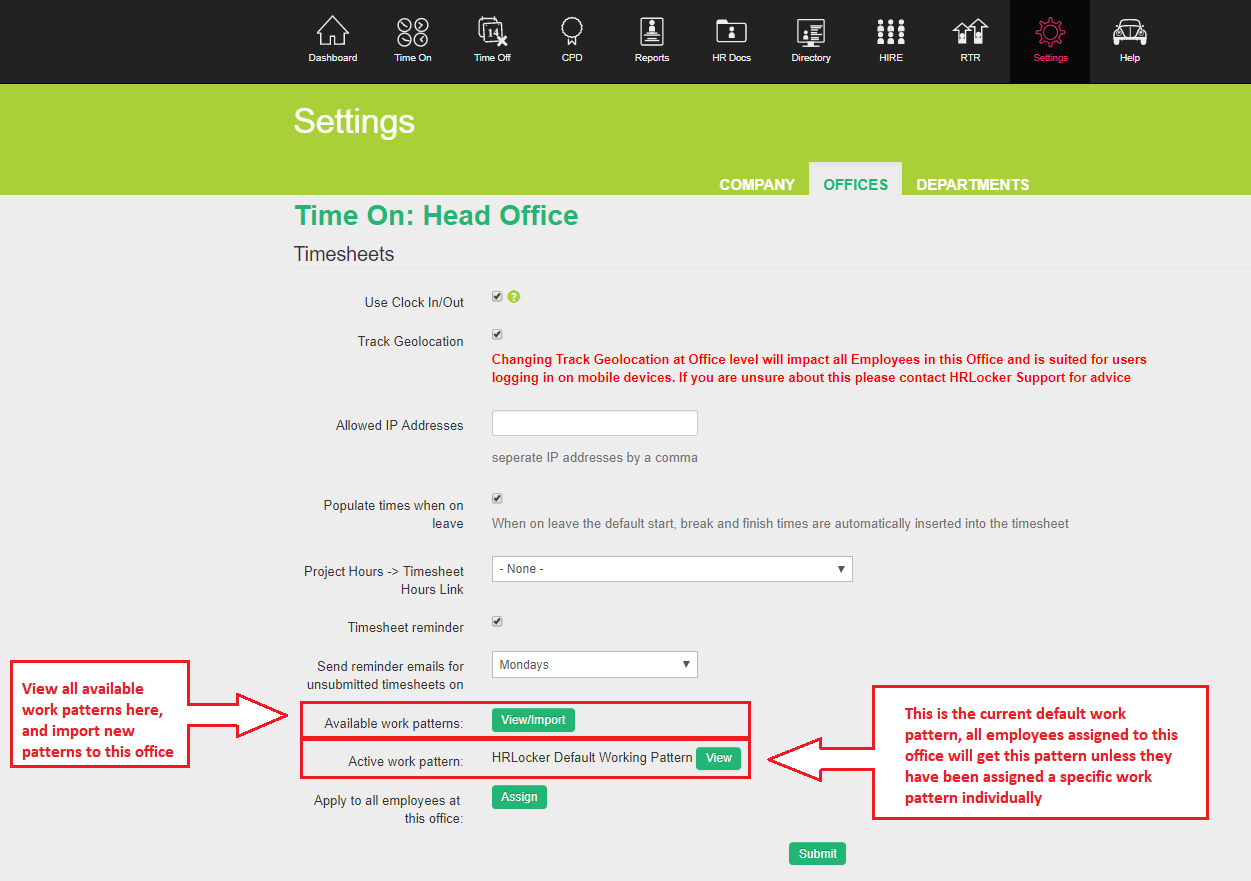Toggle the Timesheet reminder checkbox
This screenshot has height=881, width=1251.
497,622
